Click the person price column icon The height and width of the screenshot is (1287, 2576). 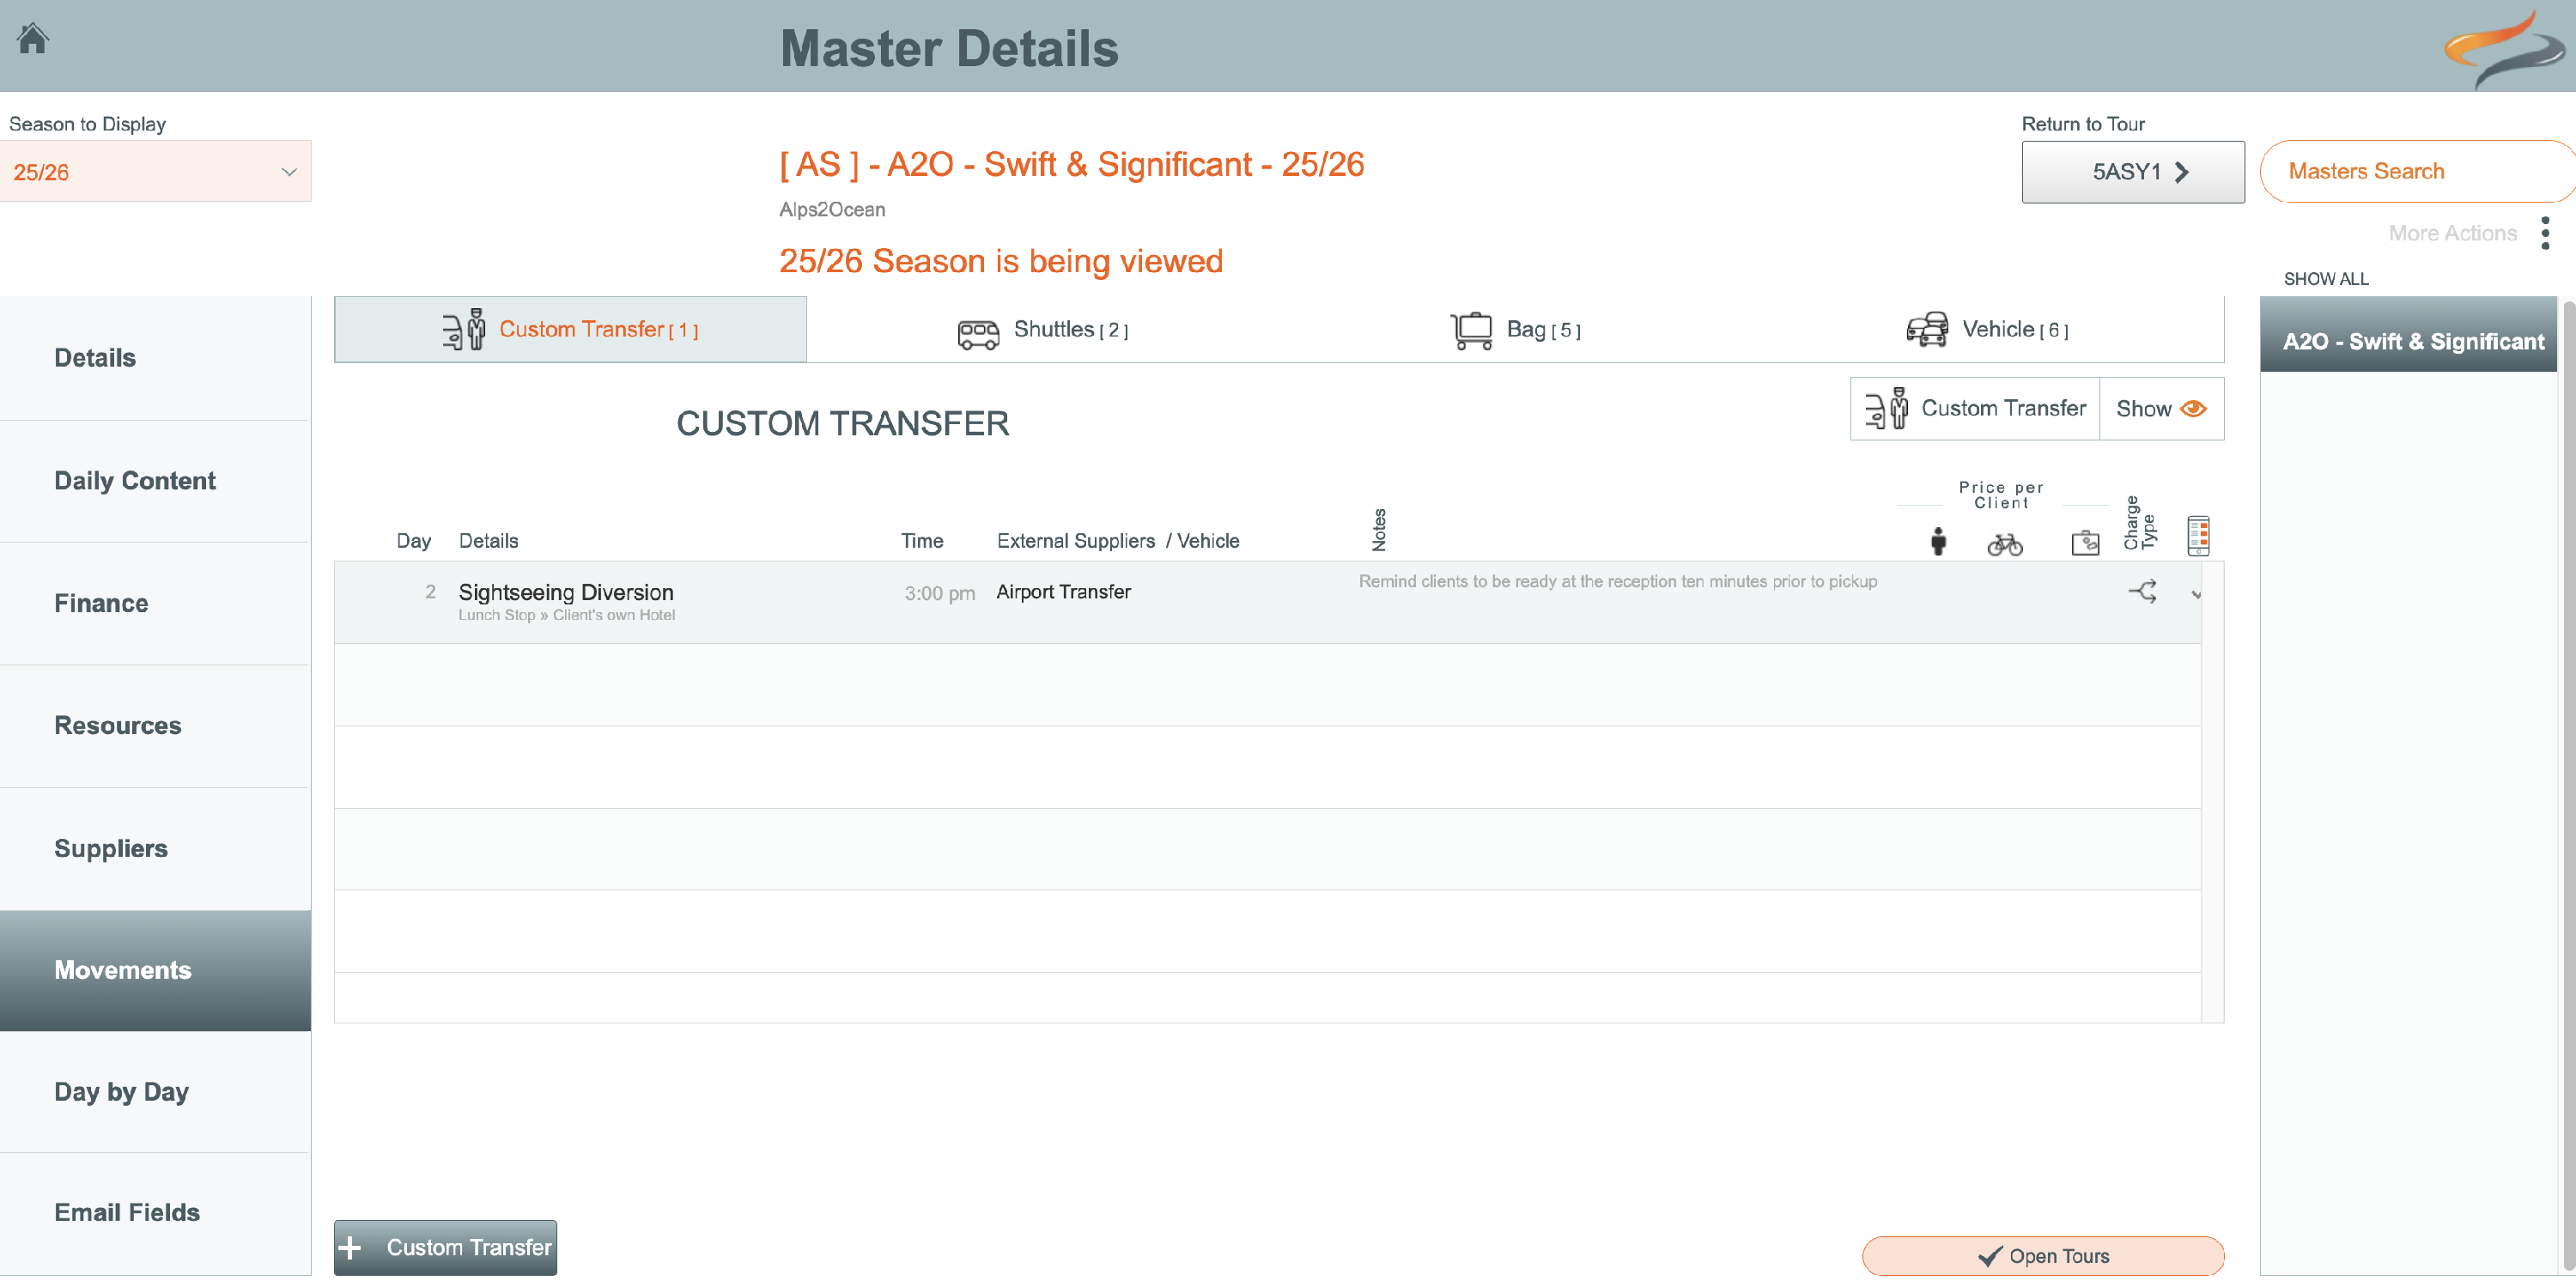pyautogui.click(x=1937, y=541)
